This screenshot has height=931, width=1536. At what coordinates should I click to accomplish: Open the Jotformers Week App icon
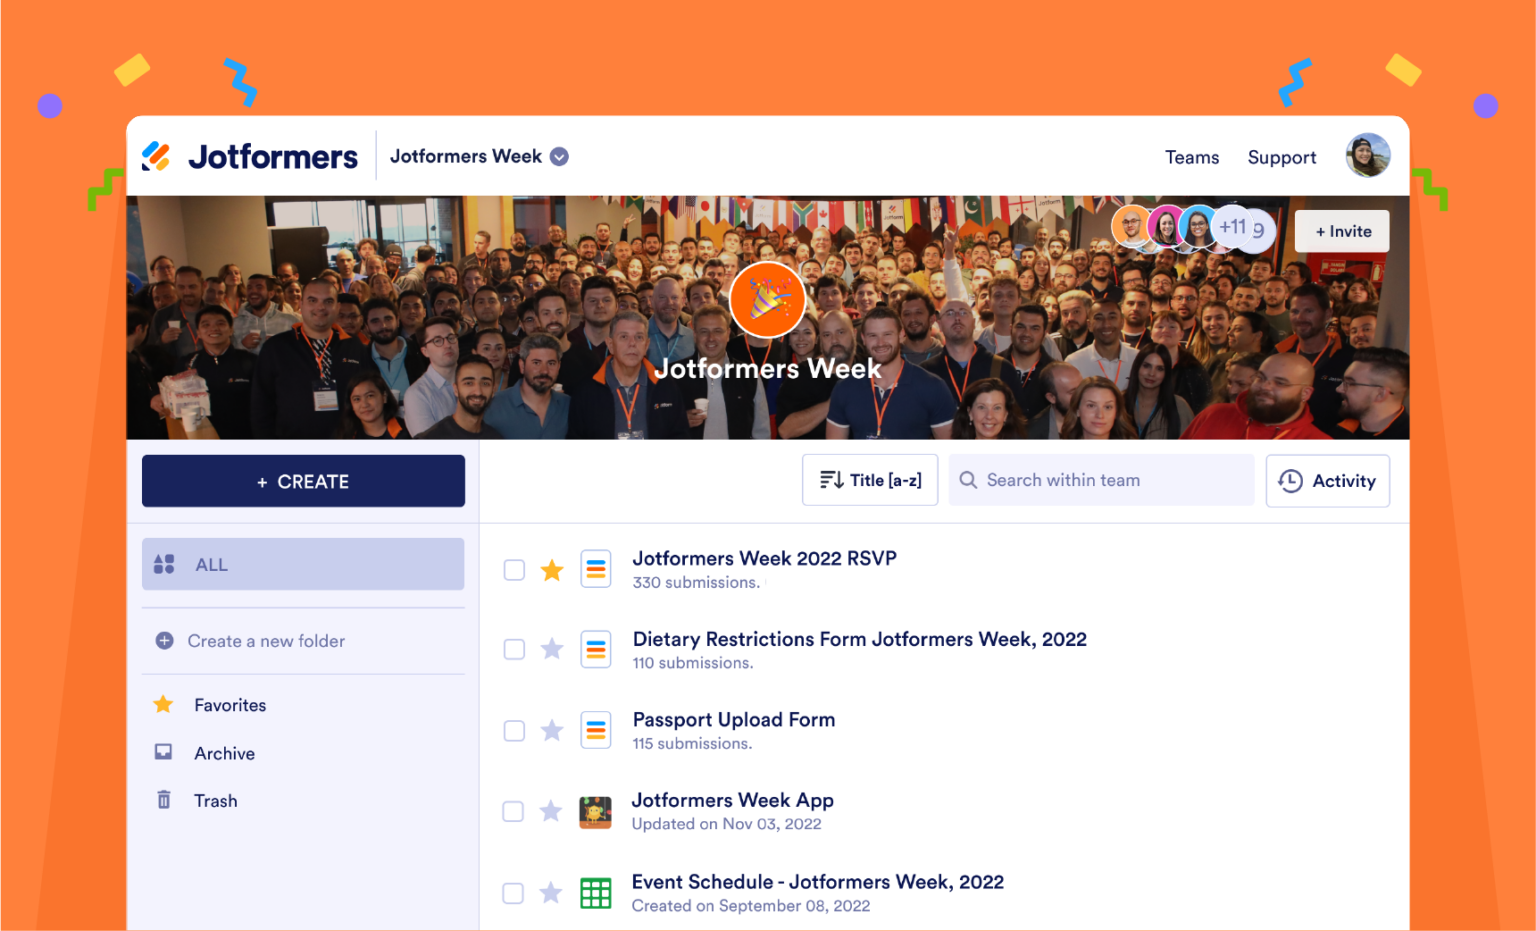click(596, 812)
